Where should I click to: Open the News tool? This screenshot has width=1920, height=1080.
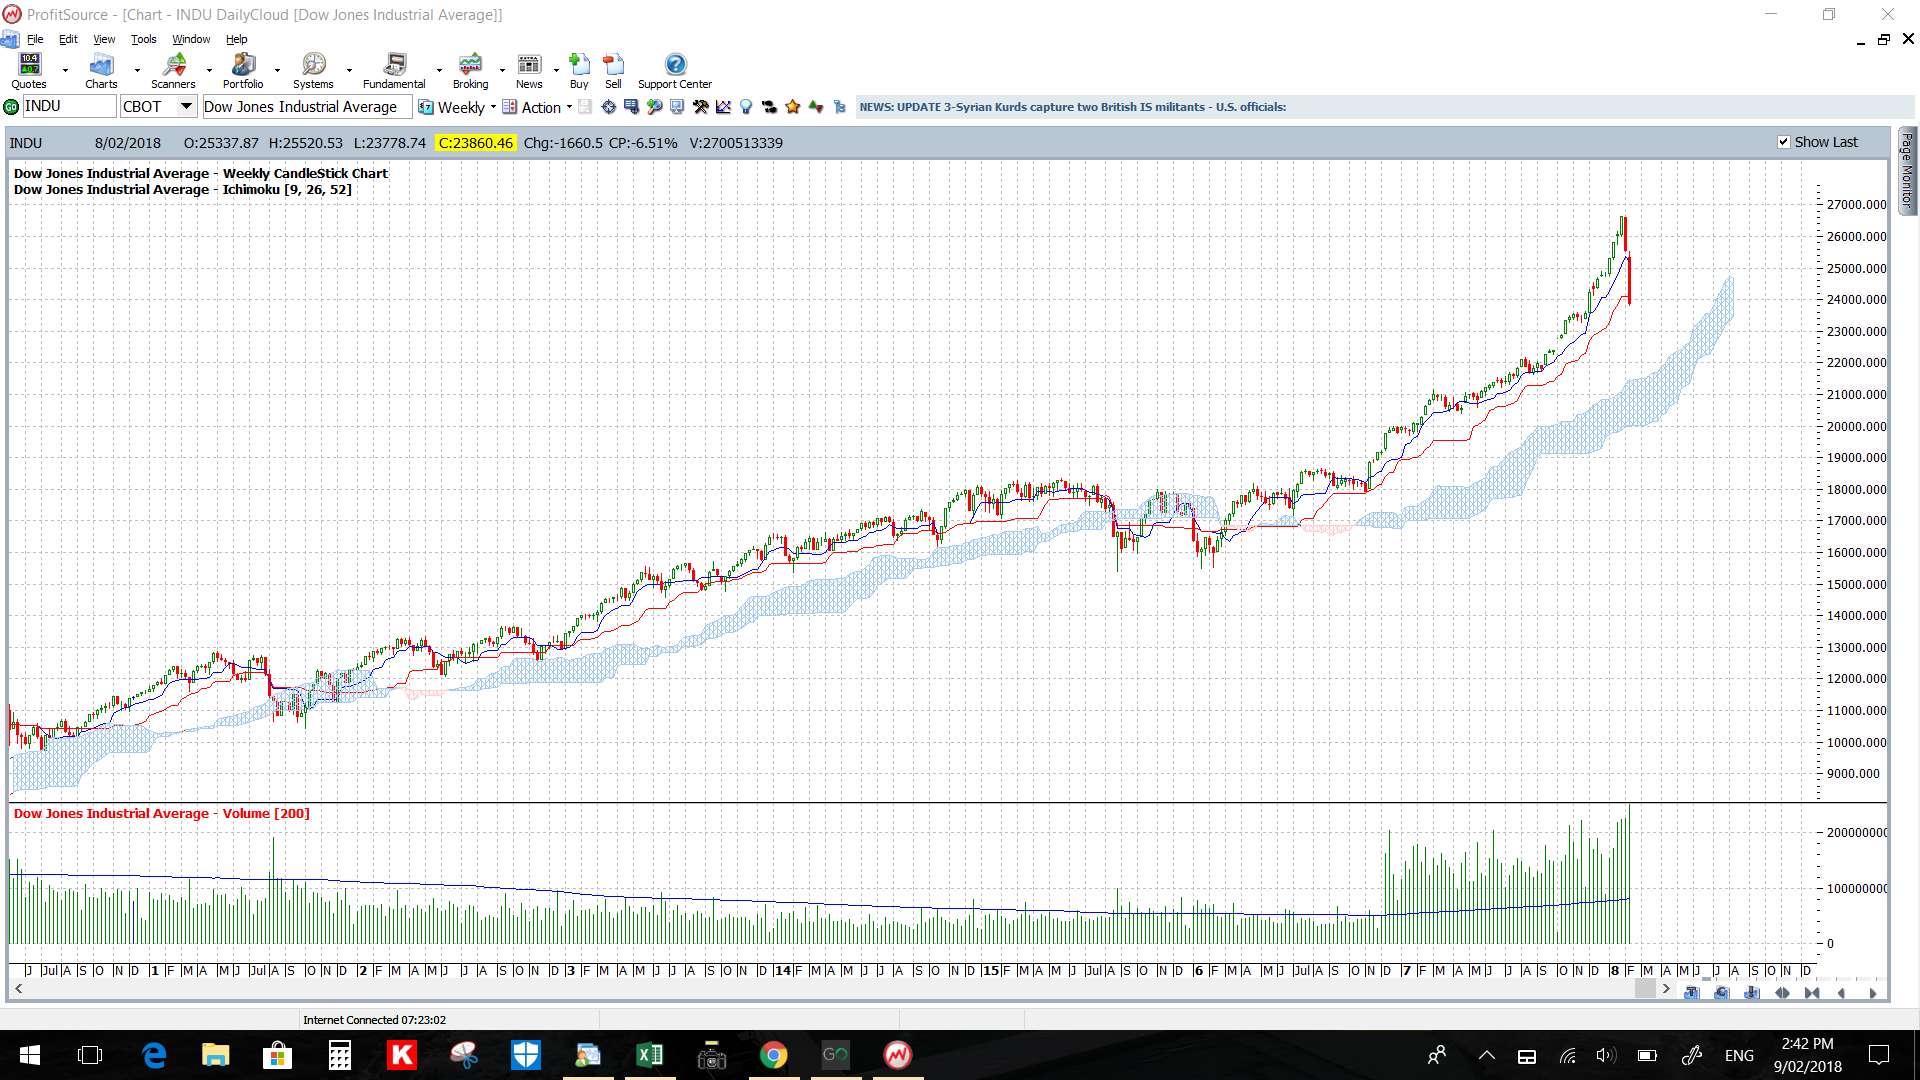pyautogui.click(x=529, y=70)
